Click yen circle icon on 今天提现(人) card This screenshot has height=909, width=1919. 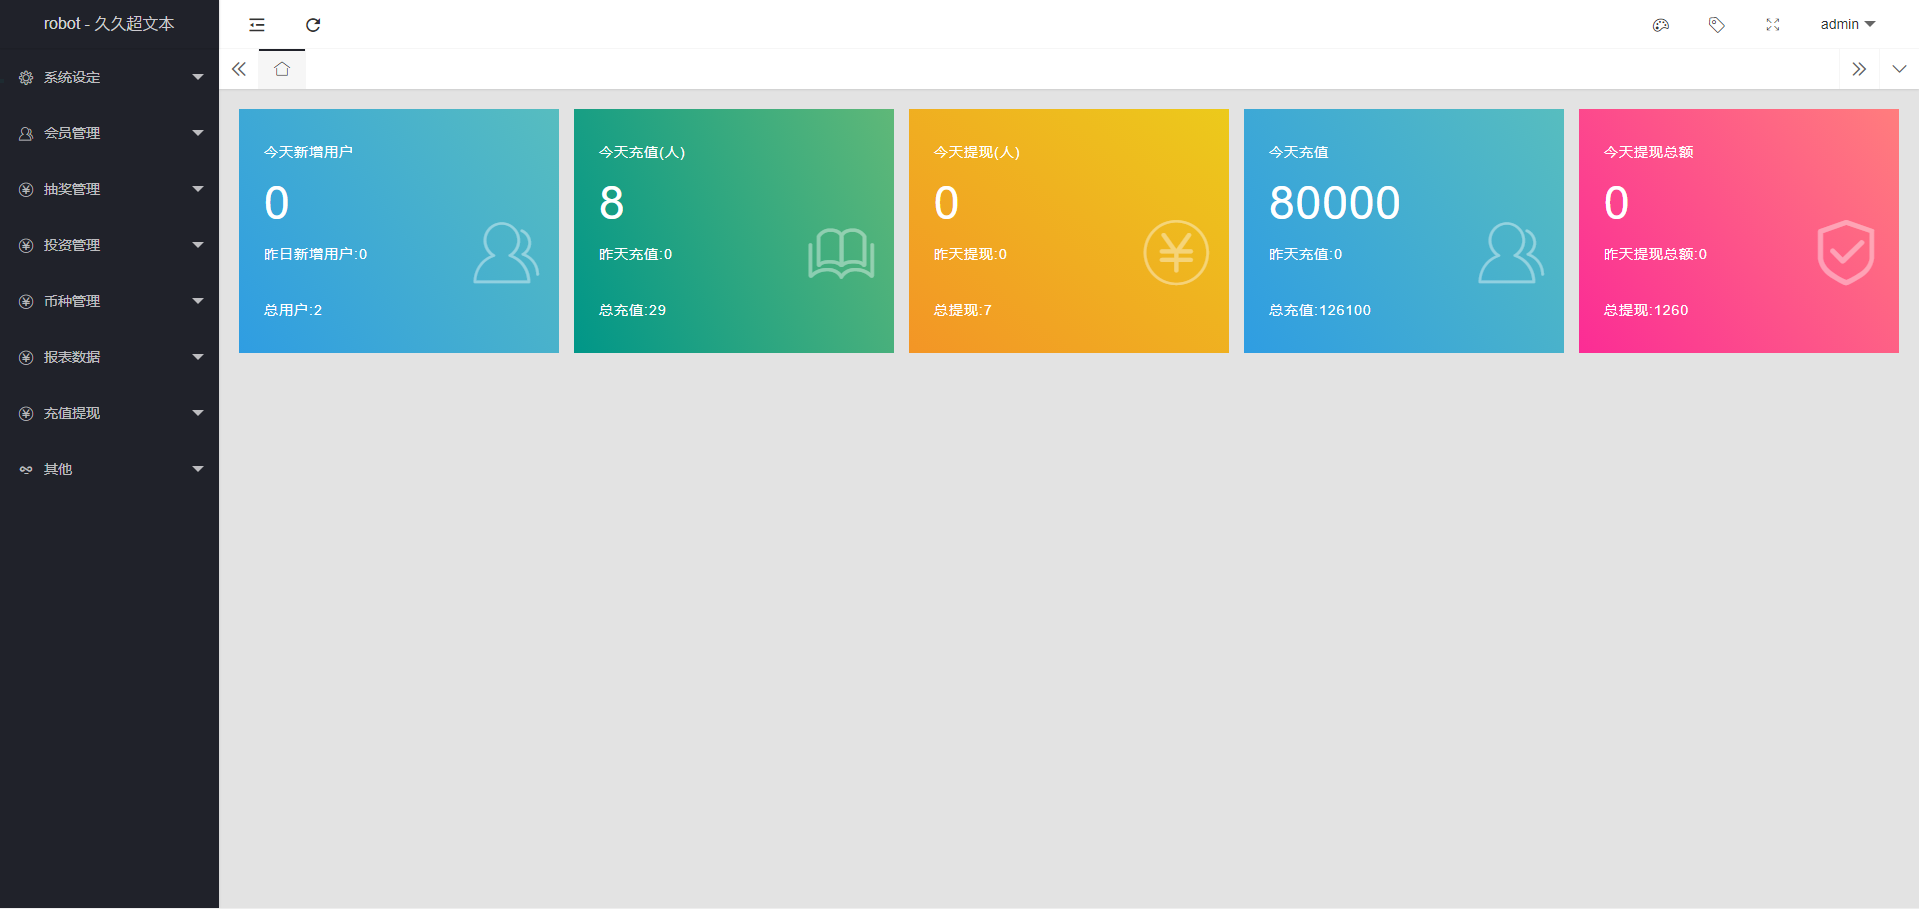pyautogui.click(x=1176, y=252)
